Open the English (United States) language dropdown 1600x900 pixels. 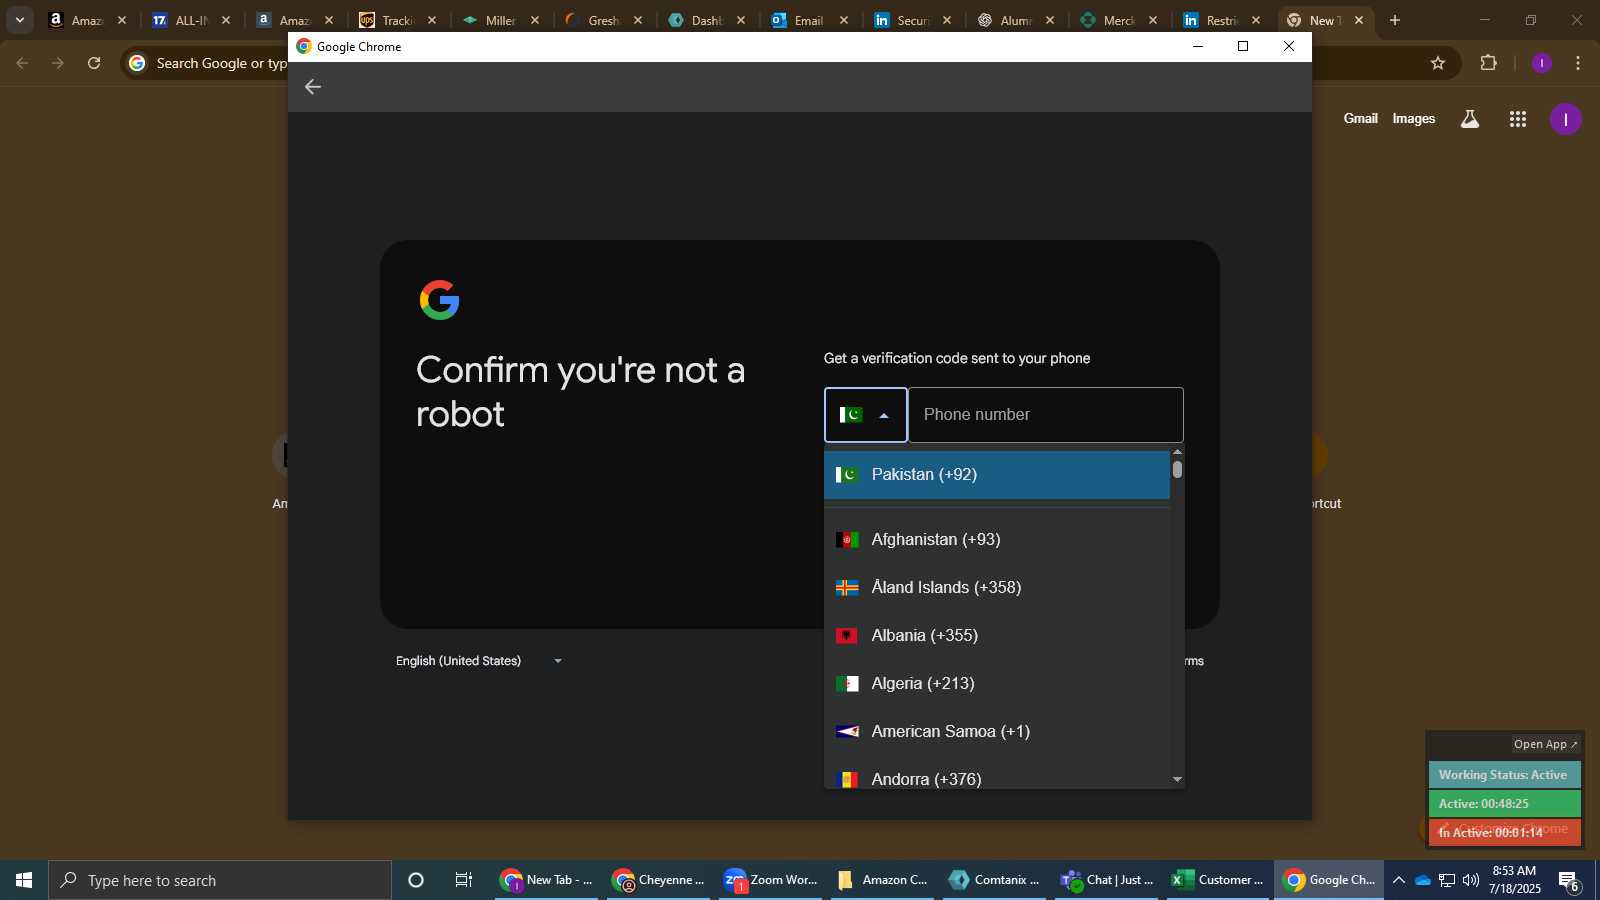(x=479, y=661)
